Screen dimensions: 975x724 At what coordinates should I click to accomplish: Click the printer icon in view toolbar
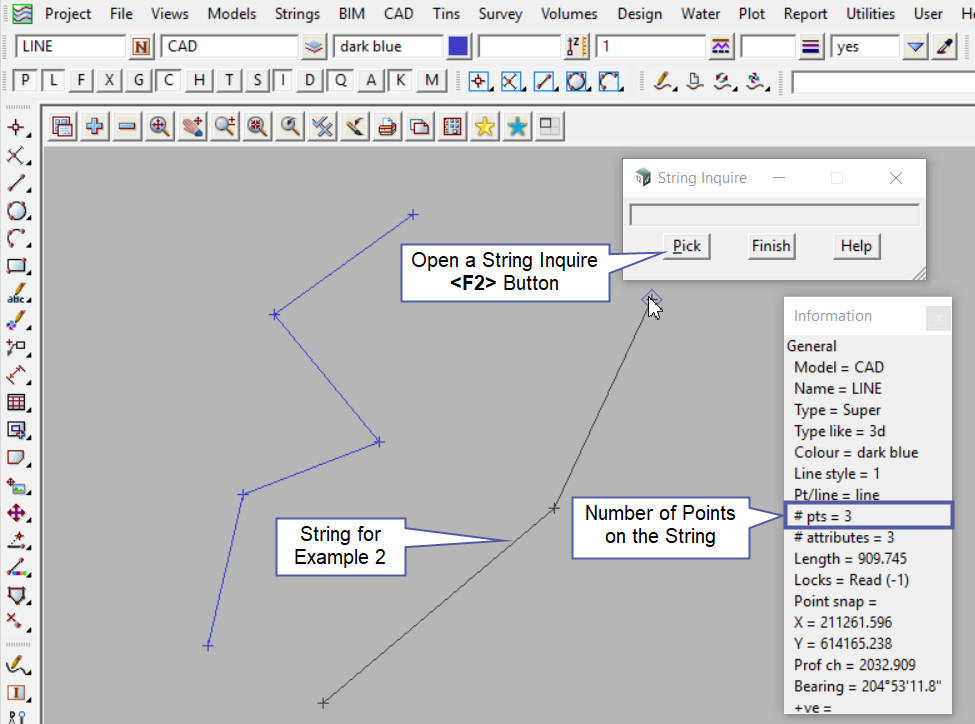point(387,126)
